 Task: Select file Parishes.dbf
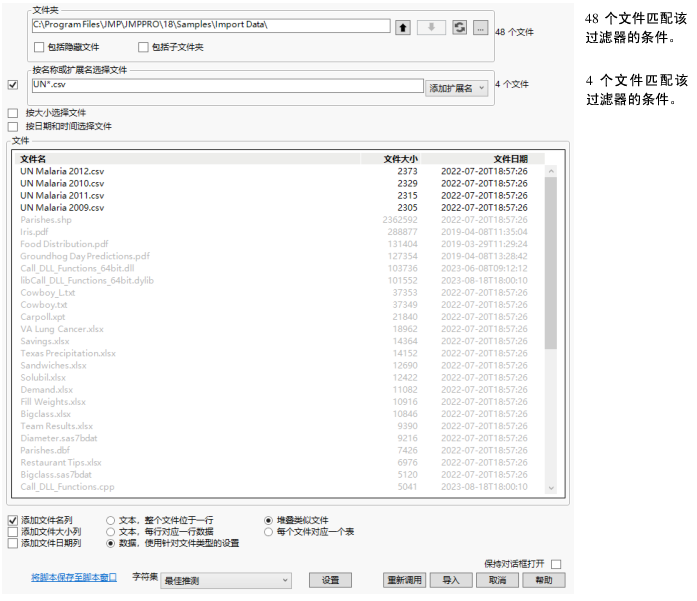[45, 451]
